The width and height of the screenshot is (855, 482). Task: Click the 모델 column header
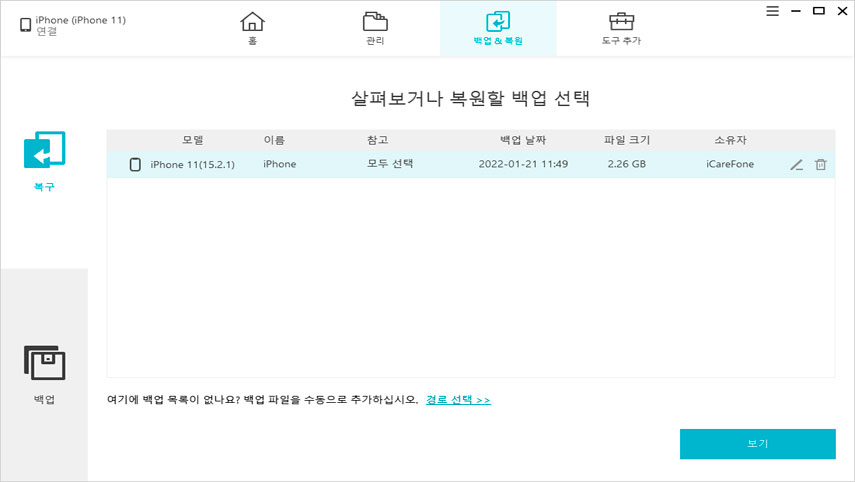[193, 140]
